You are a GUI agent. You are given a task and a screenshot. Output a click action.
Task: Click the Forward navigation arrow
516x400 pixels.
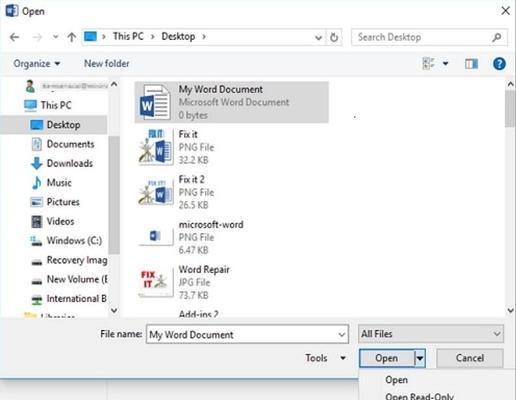[37, 37]
